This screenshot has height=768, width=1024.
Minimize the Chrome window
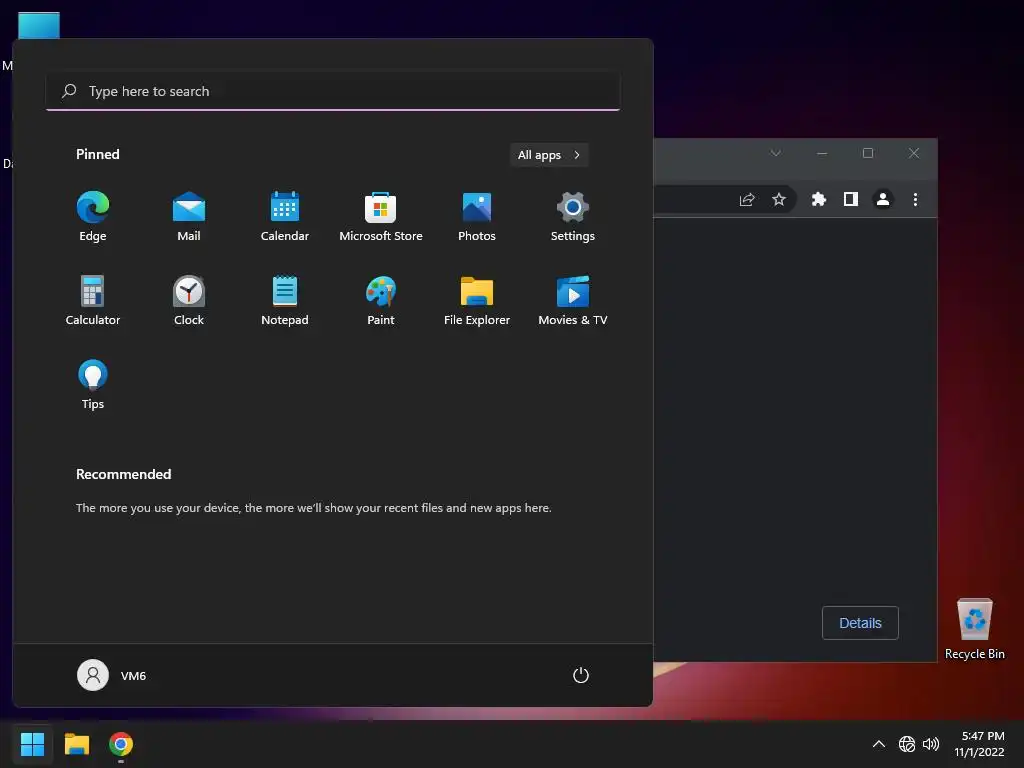click(x=822, y=153)
